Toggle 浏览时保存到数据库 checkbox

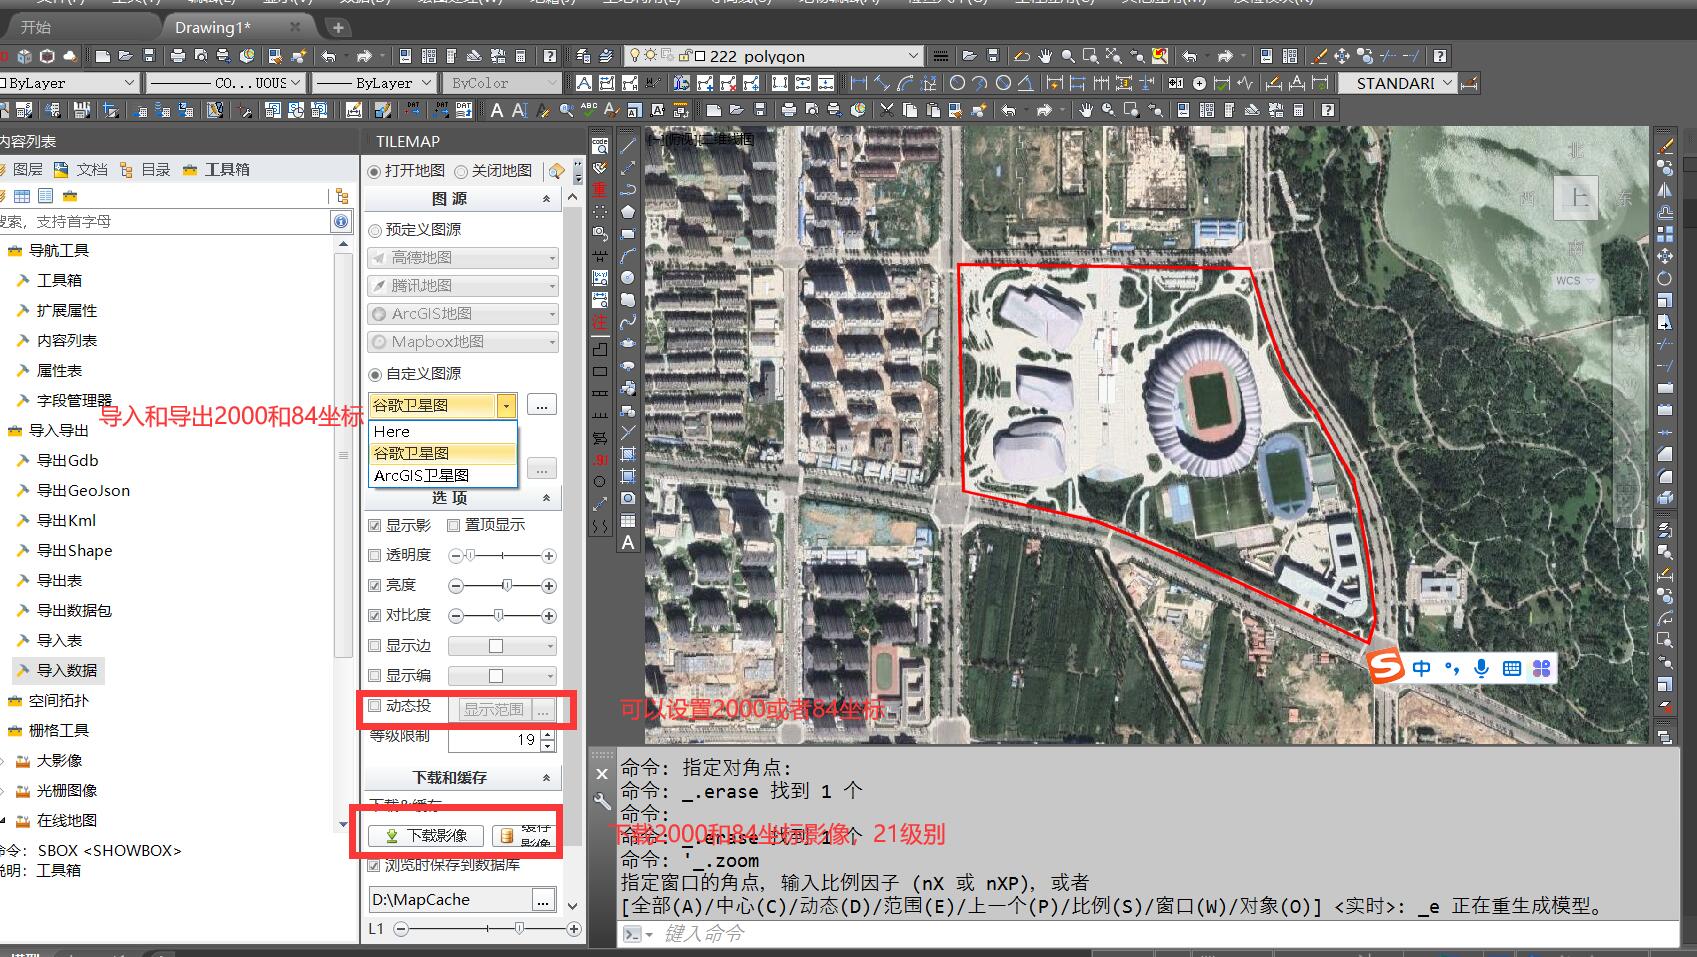pos(375,865)
